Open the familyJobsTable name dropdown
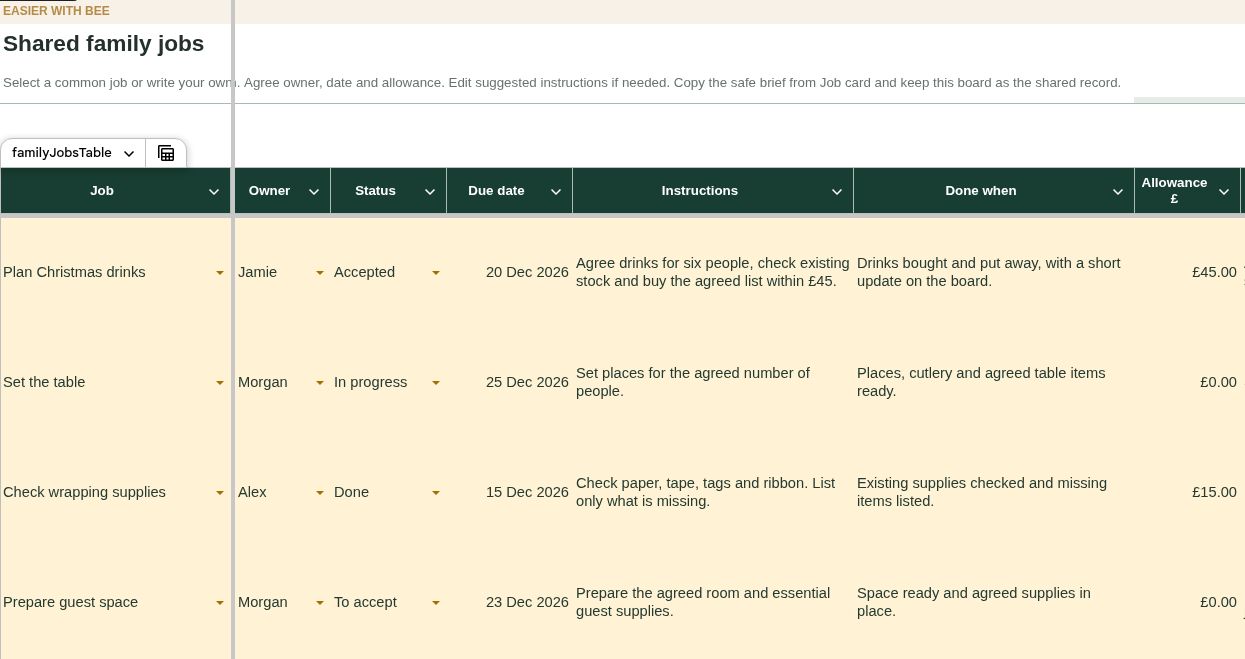Image resolution: width=1245 pixels, height=659 pixels. coord(129,153)
